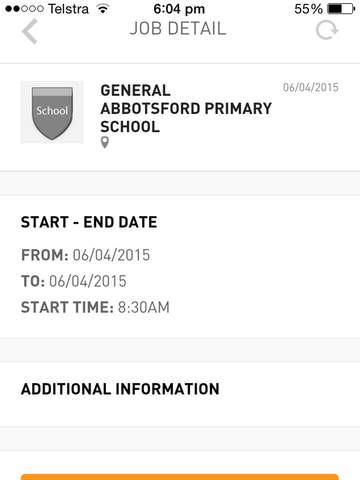Select the TO date value
Image resolution: width=360 pixels, height=480 pixels.
88,281
